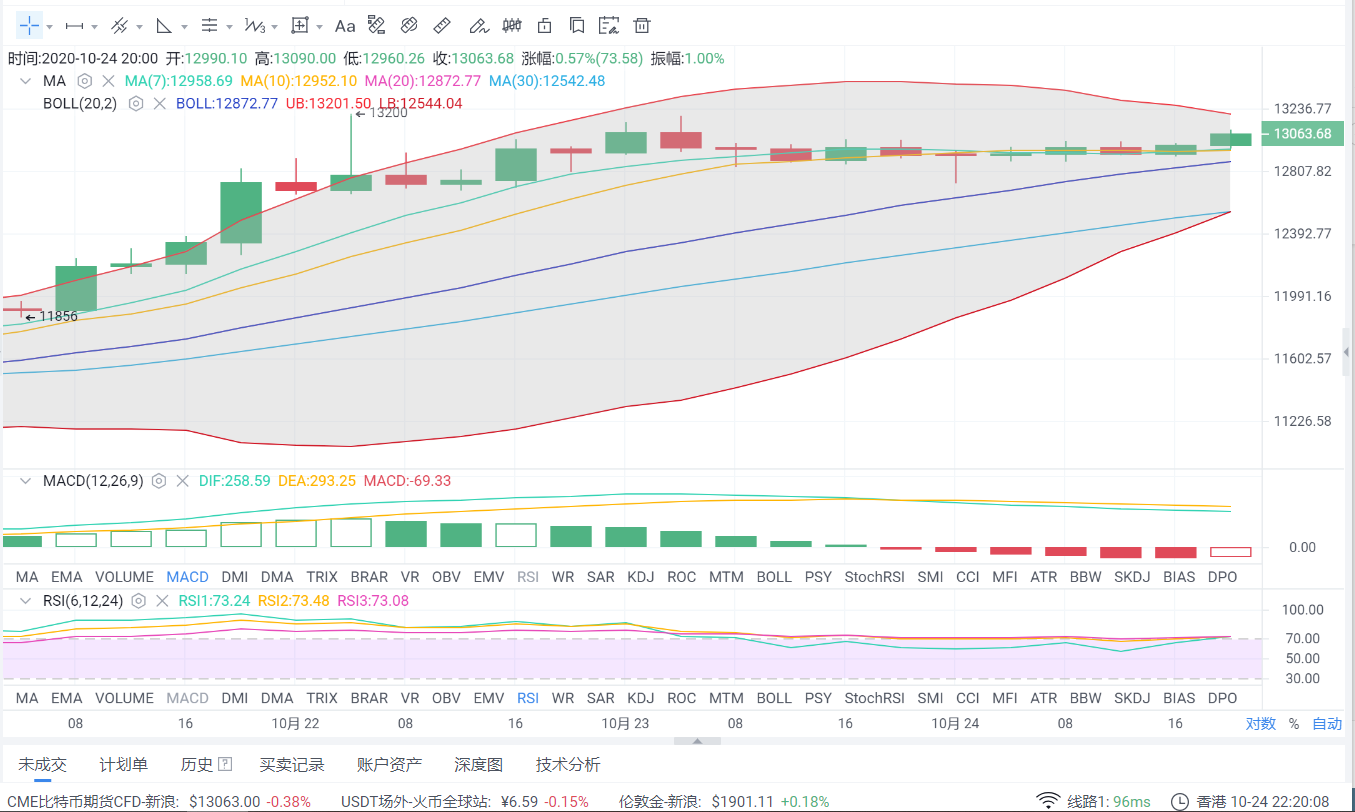Open dropdown arrow beside crosshair tool
The height and width of the screenshot is (812, 1355).
click(x=50, y=26)
